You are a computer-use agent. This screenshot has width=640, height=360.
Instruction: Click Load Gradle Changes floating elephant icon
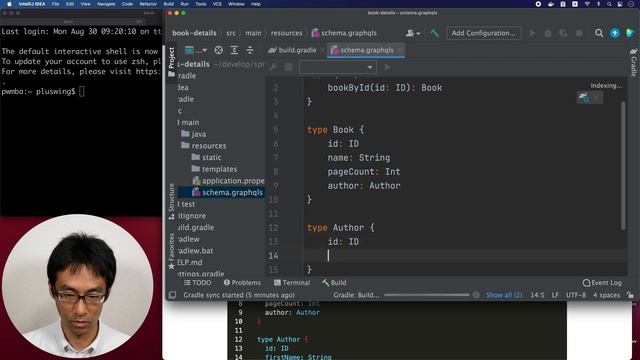(584, 98)
